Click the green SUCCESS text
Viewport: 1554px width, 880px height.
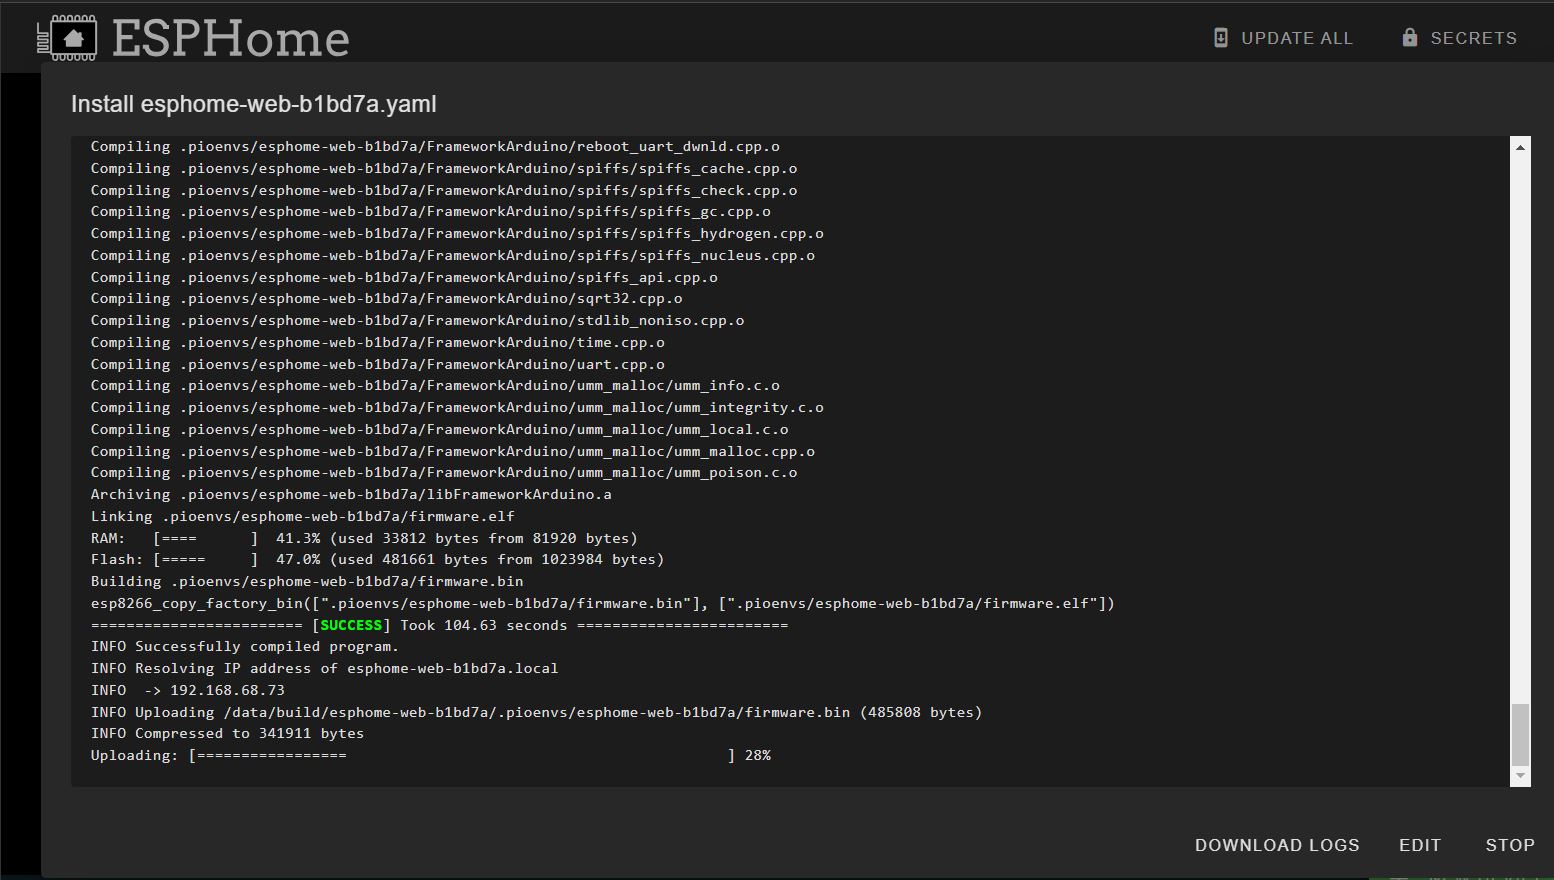[351, 625]
